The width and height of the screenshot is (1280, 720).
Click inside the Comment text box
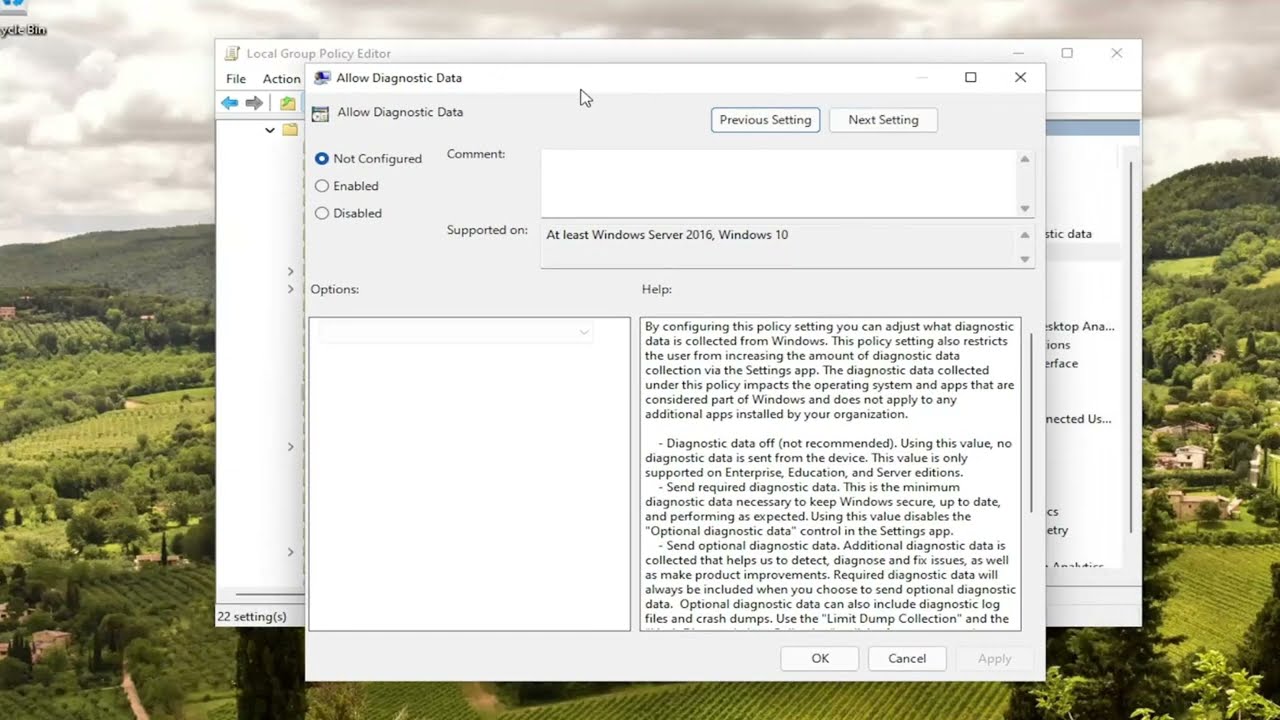[778, 183]
